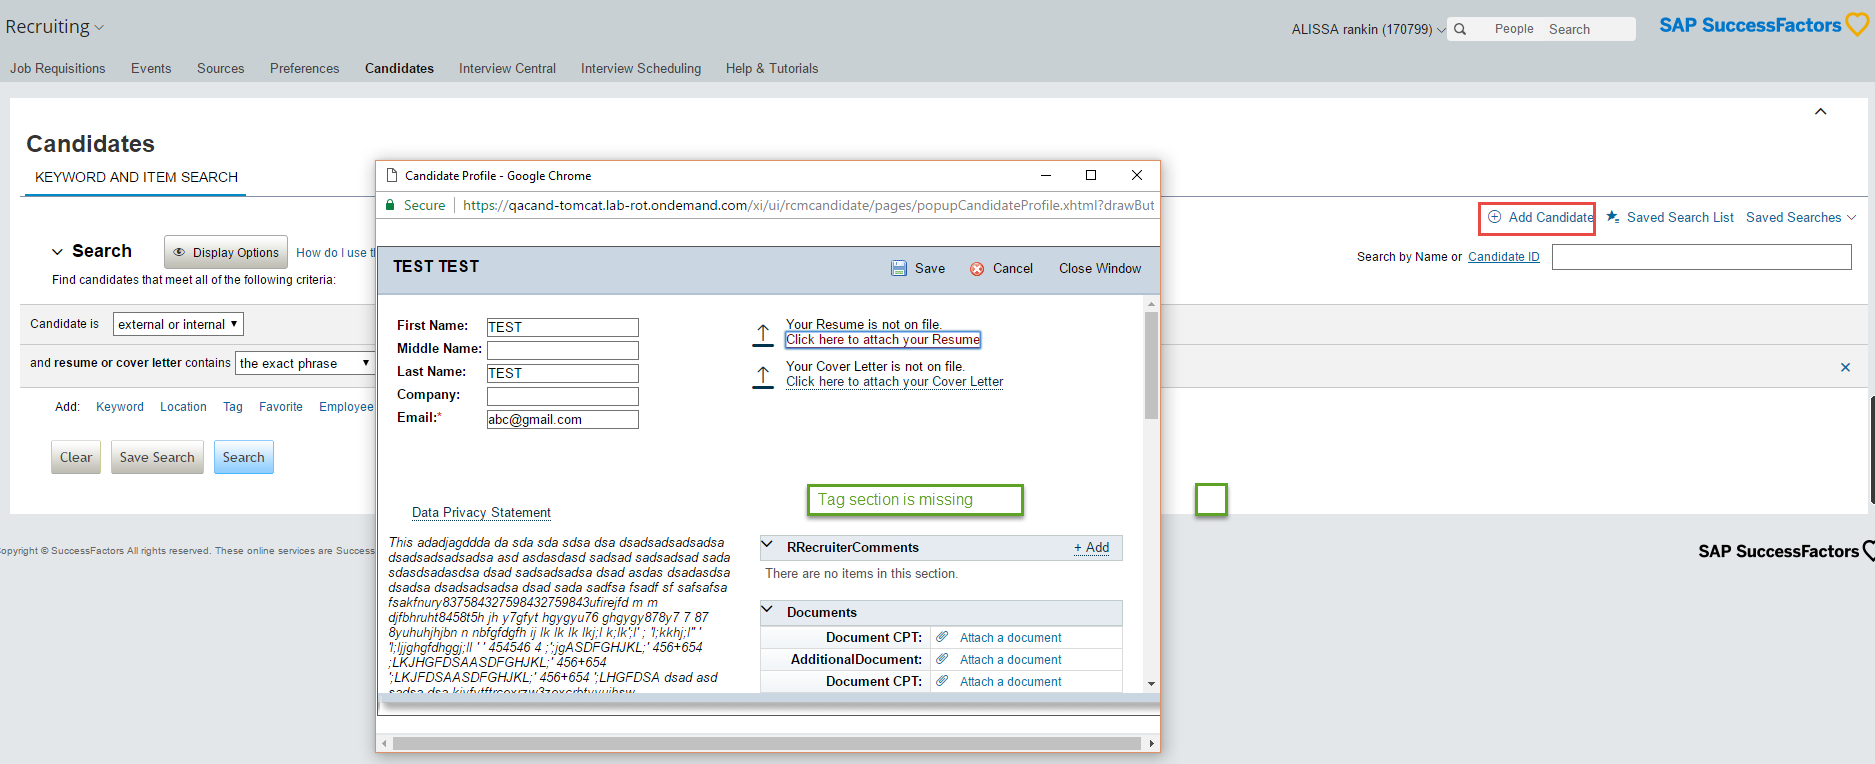Screen dimensions: 1875x764
Task: Click the How do I use help link
Action: pos(335,253)
